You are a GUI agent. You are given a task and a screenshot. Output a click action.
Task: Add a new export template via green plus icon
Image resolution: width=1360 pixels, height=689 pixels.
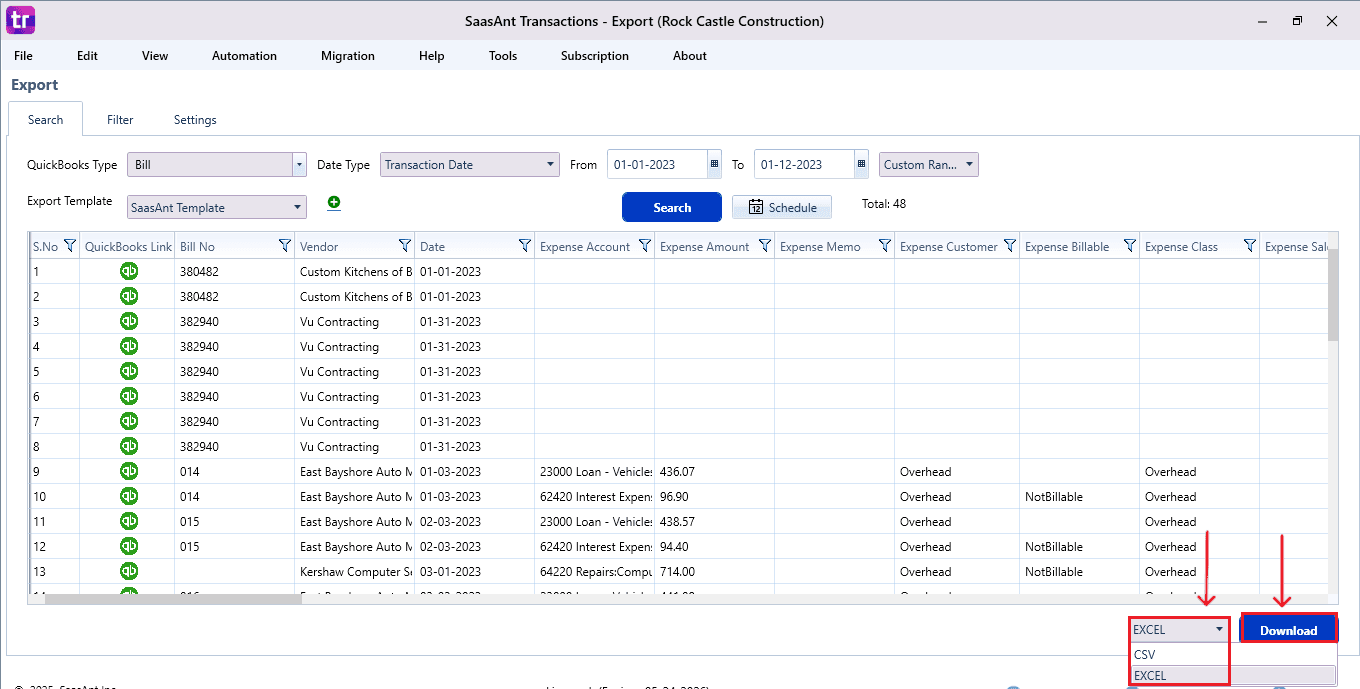tap(333, 202)
